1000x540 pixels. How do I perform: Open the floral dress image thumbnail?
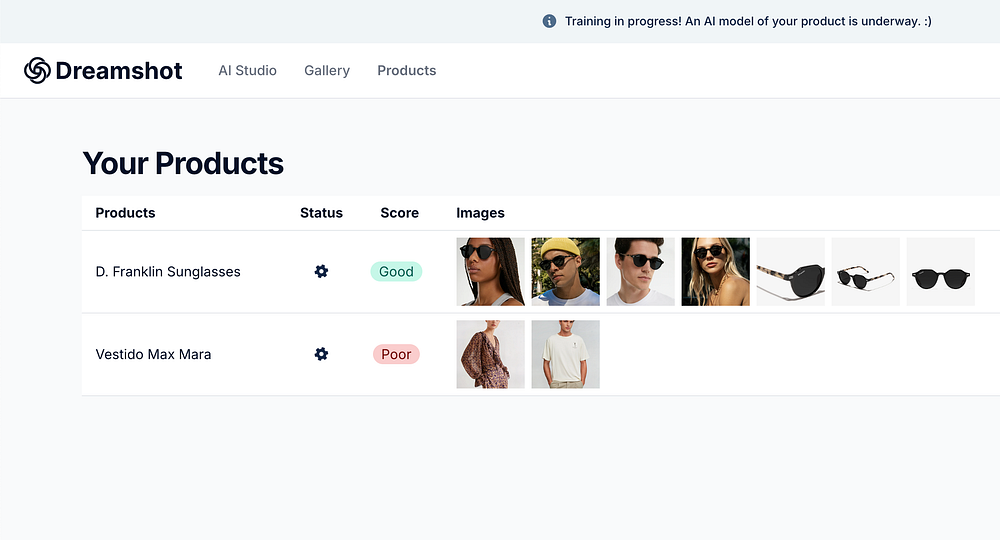click(x=490, y=354)
